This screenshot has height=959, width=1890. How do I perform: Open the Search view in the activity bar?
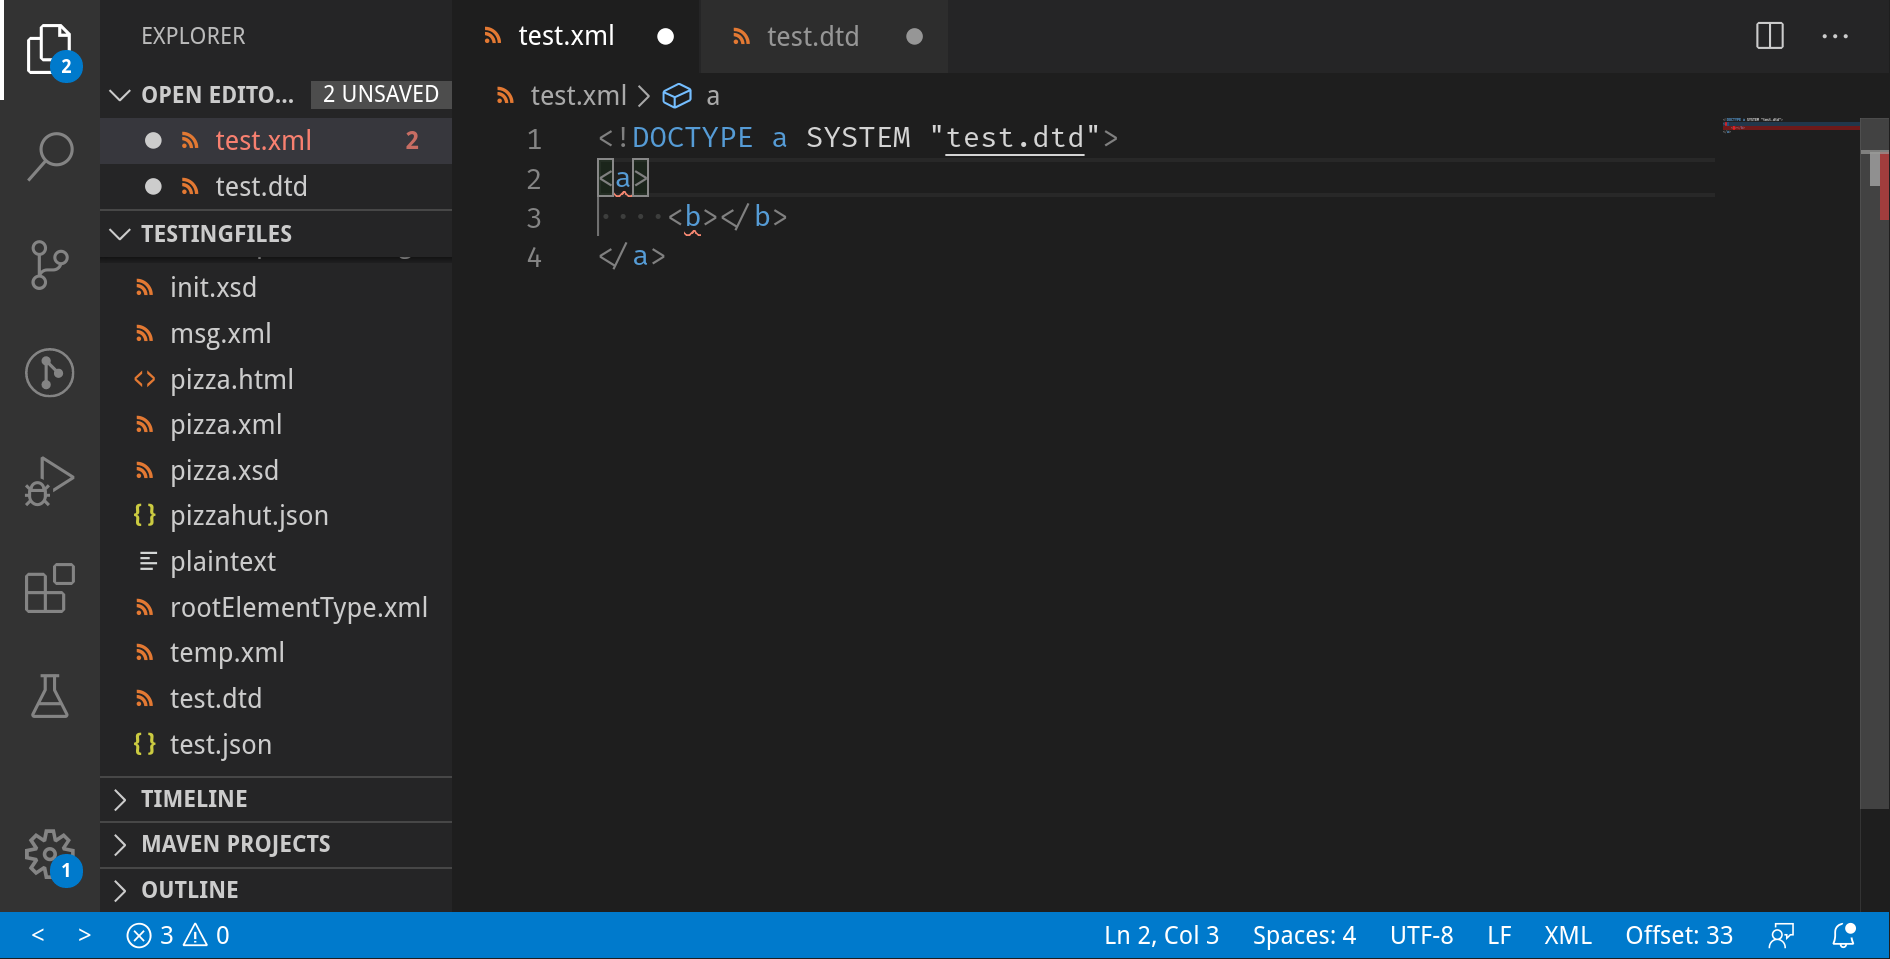tap(49, 156)
